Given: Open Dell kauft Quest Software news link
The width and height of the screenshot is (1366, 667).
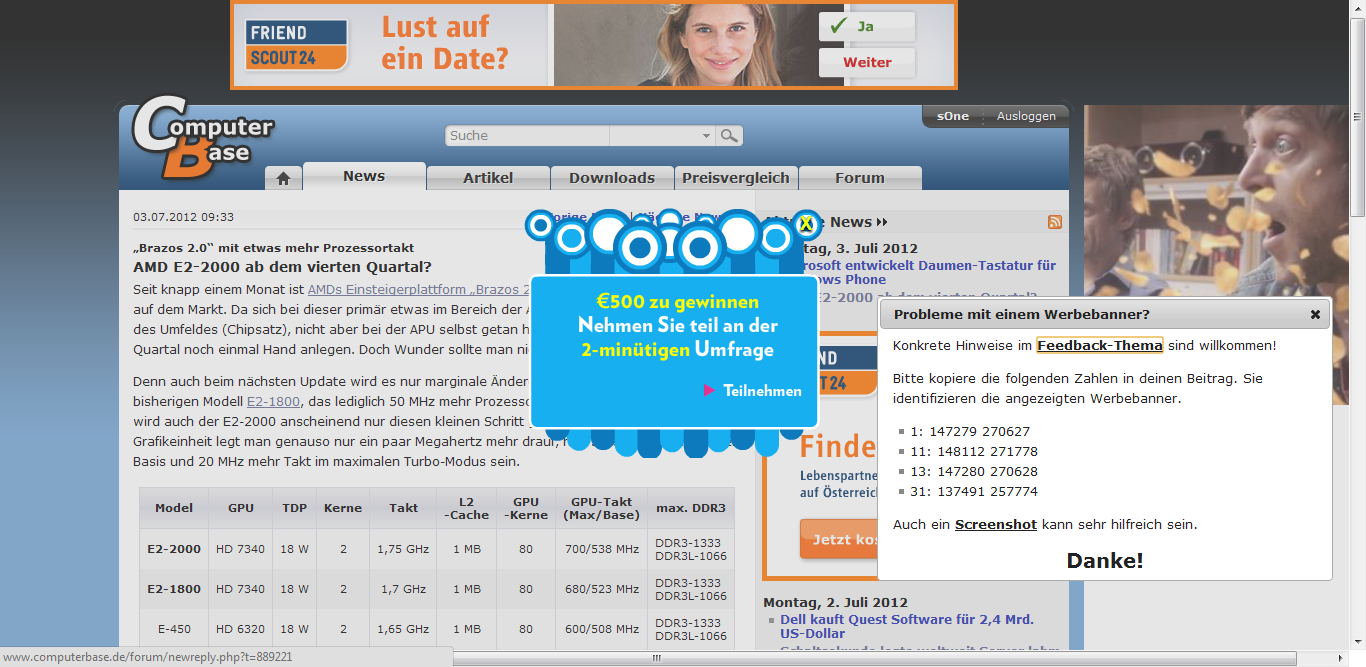Looking at the screenshot, I should 907,626.
